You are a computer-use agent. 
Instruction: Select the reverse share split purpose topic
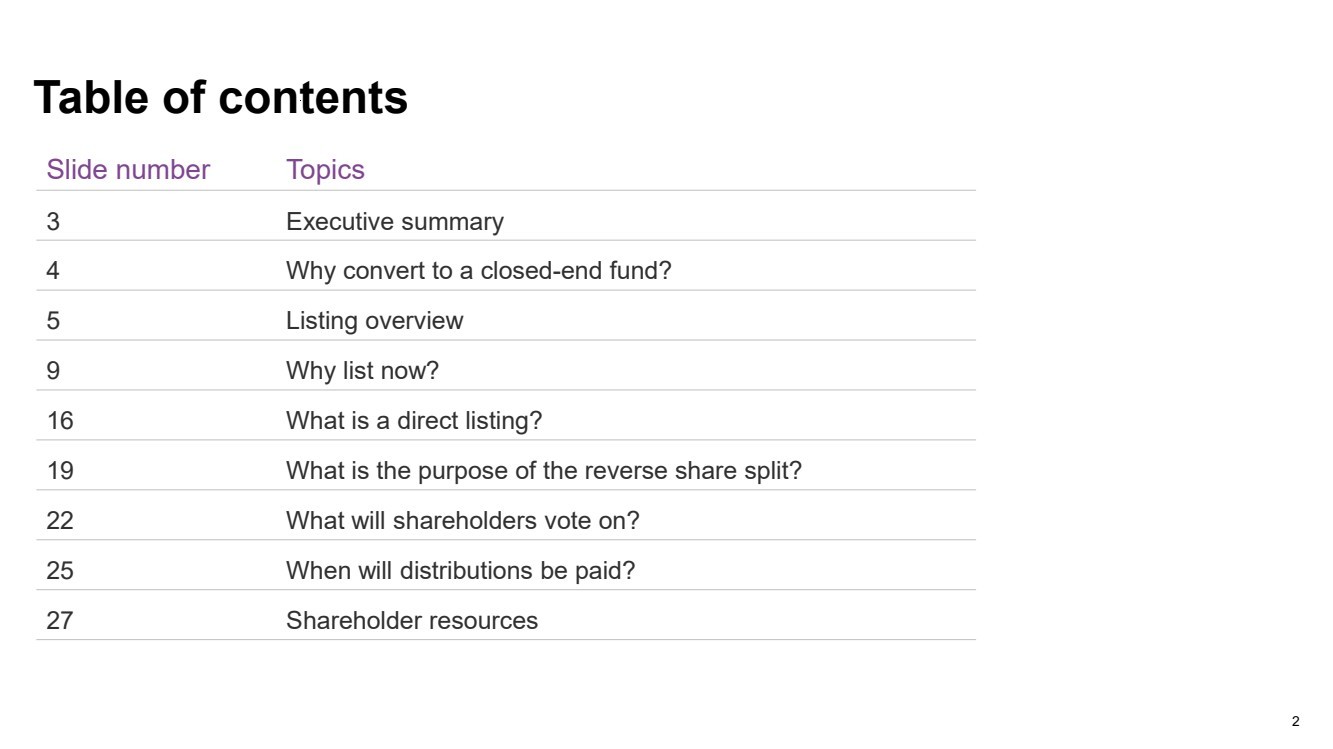click(x=544, y=471)
